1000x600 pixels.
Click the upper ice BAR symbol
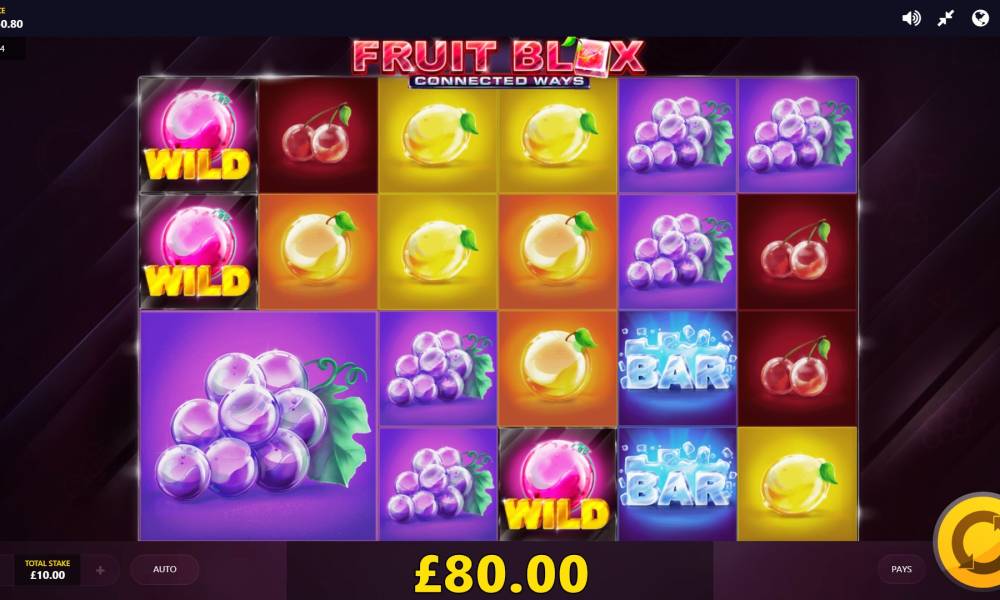[677, 368]
